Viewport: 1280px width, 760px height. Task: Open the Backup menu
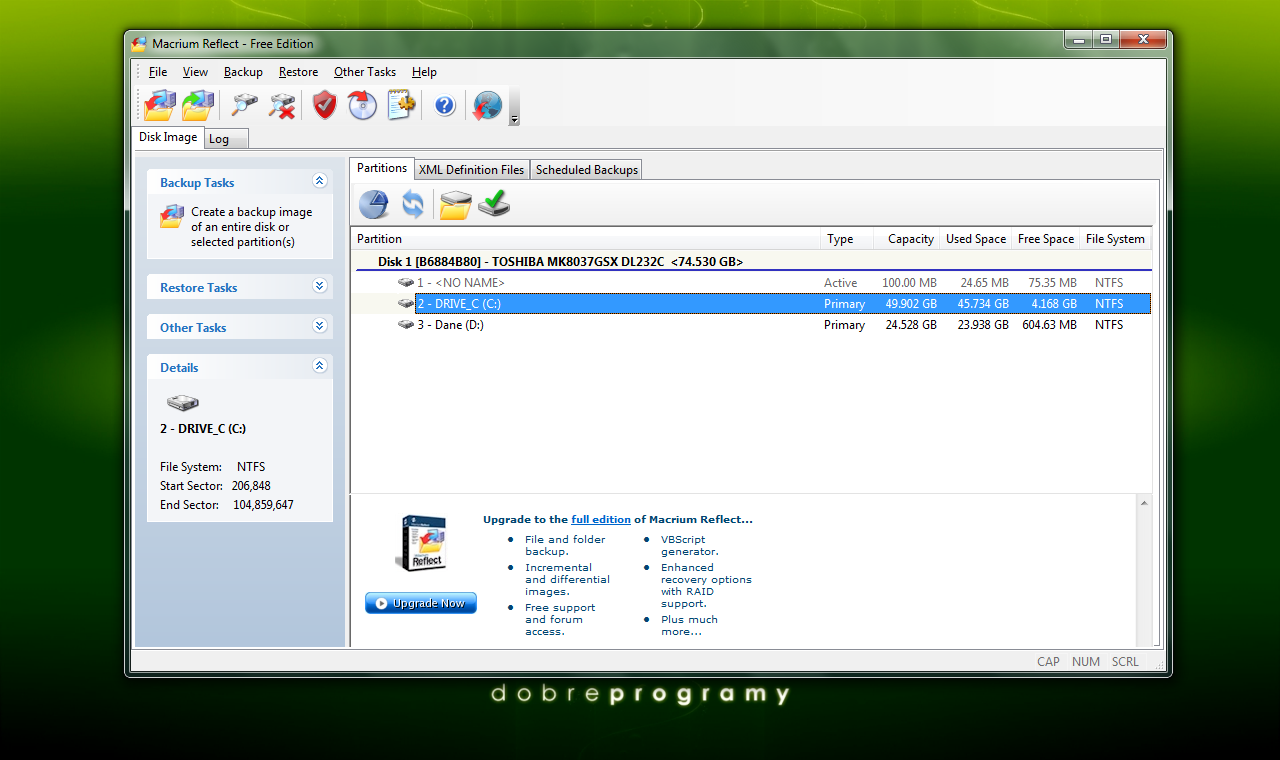click(x=243, y=72)
